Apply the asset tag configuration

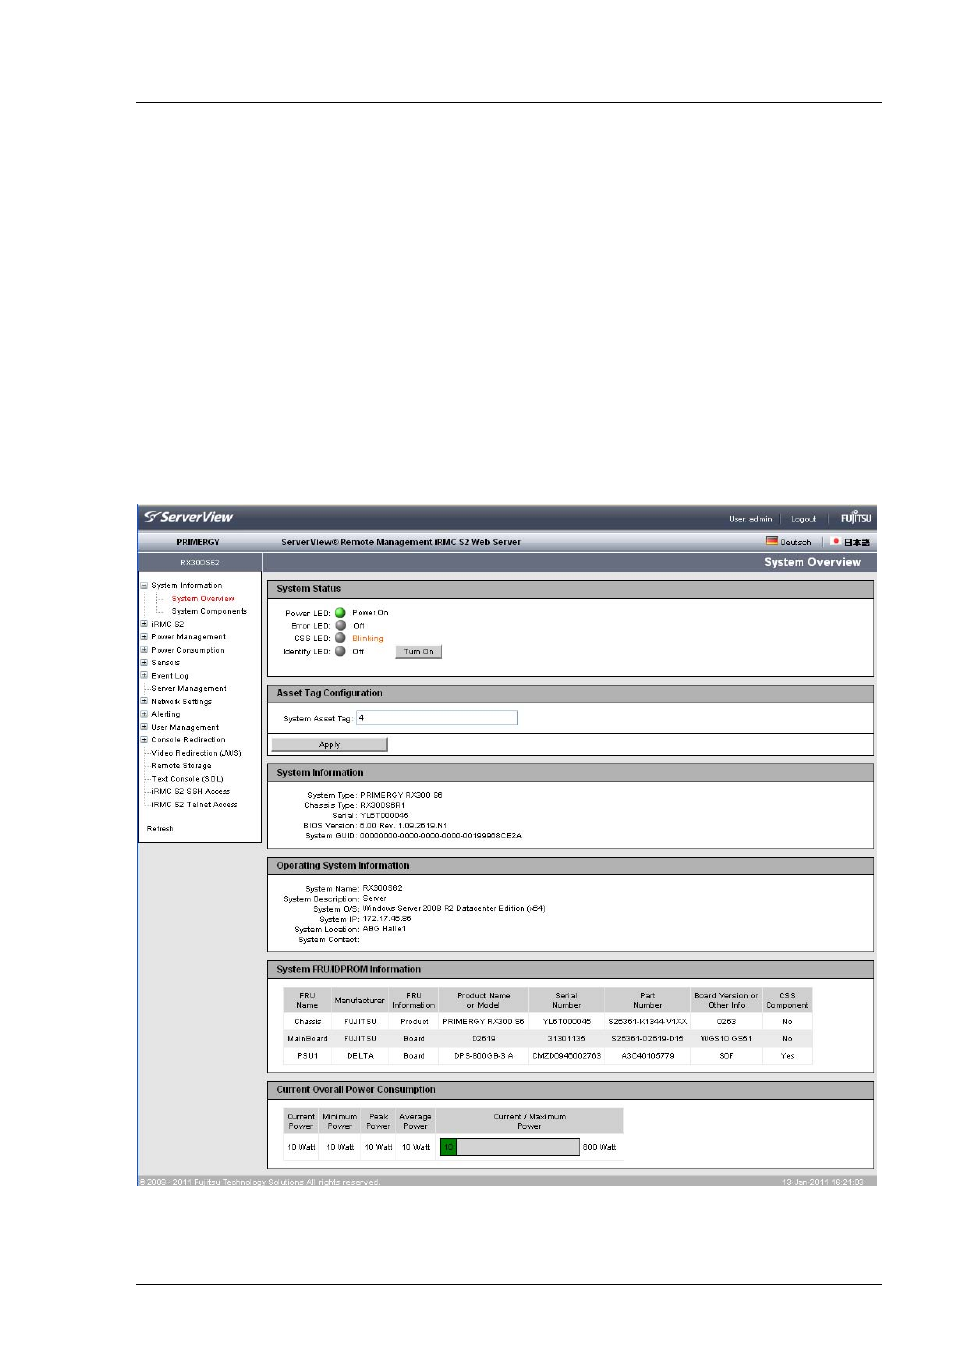point(329,745)
